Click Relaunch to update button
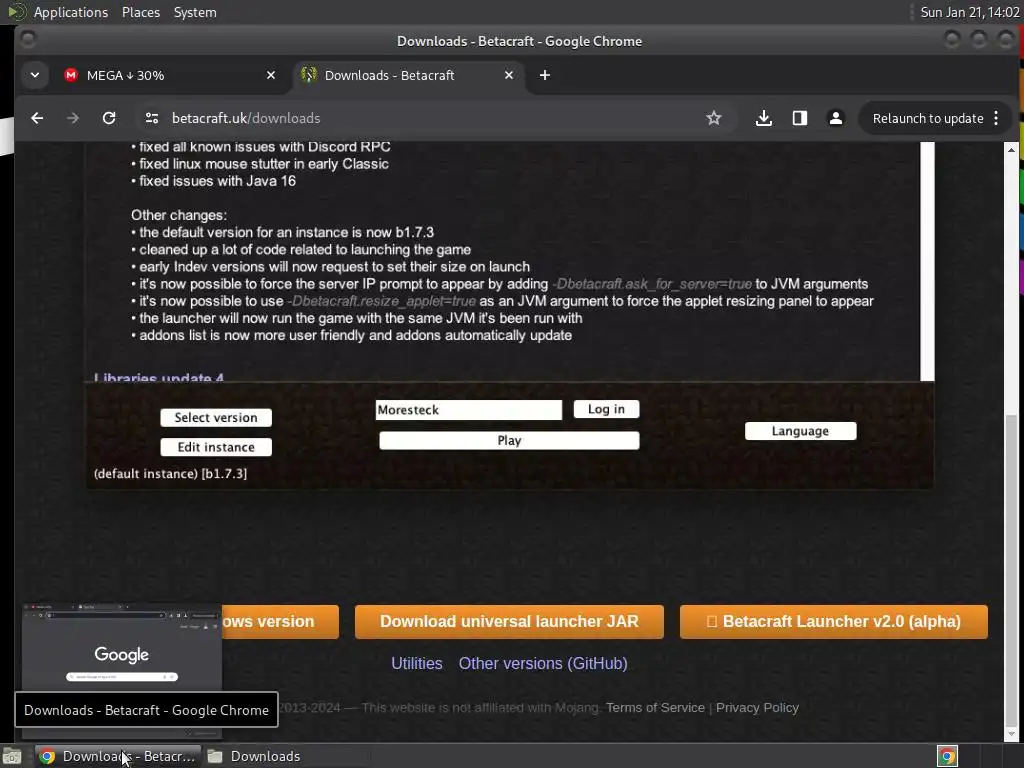 click(x=927, y=118)
